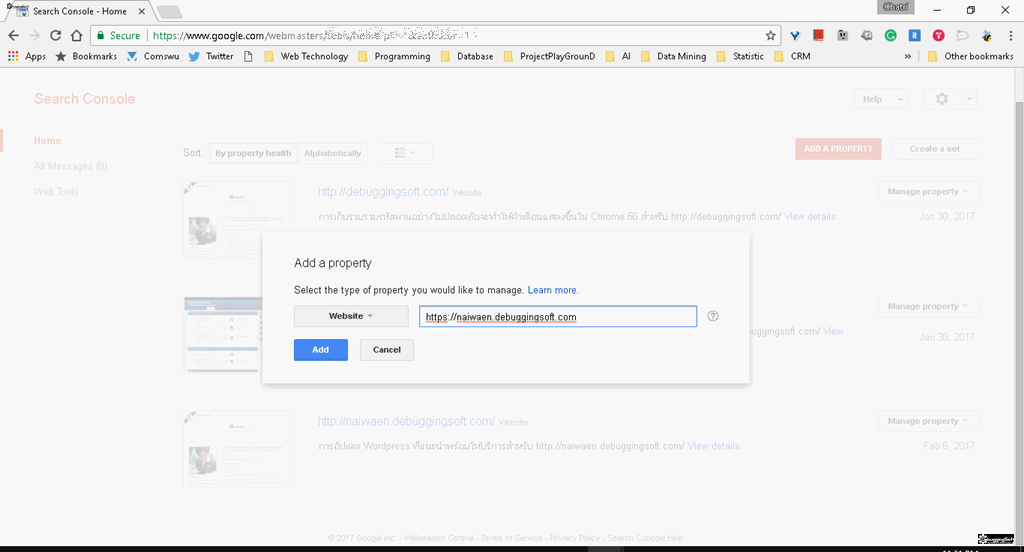Open the Comswu bookmark

[x=153, y=56]
